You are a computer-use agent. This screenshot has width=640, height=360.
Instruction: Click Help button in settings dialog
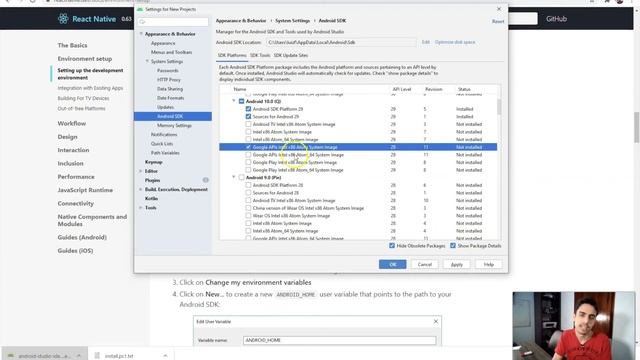tap(489, 264)
